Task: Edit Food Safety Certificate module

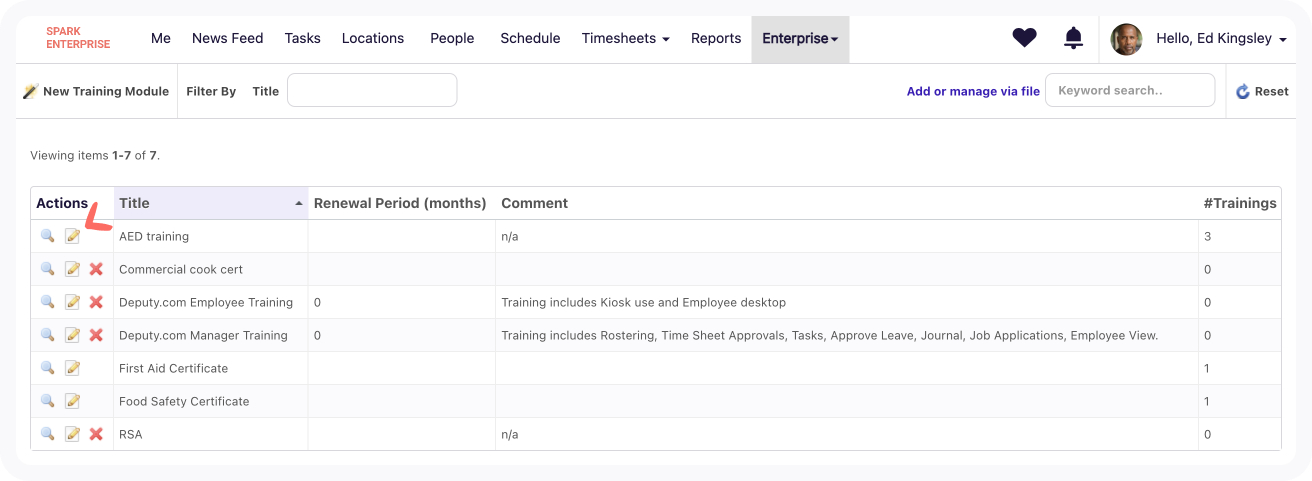Action: pyautogui.click(x=72, y=401)
